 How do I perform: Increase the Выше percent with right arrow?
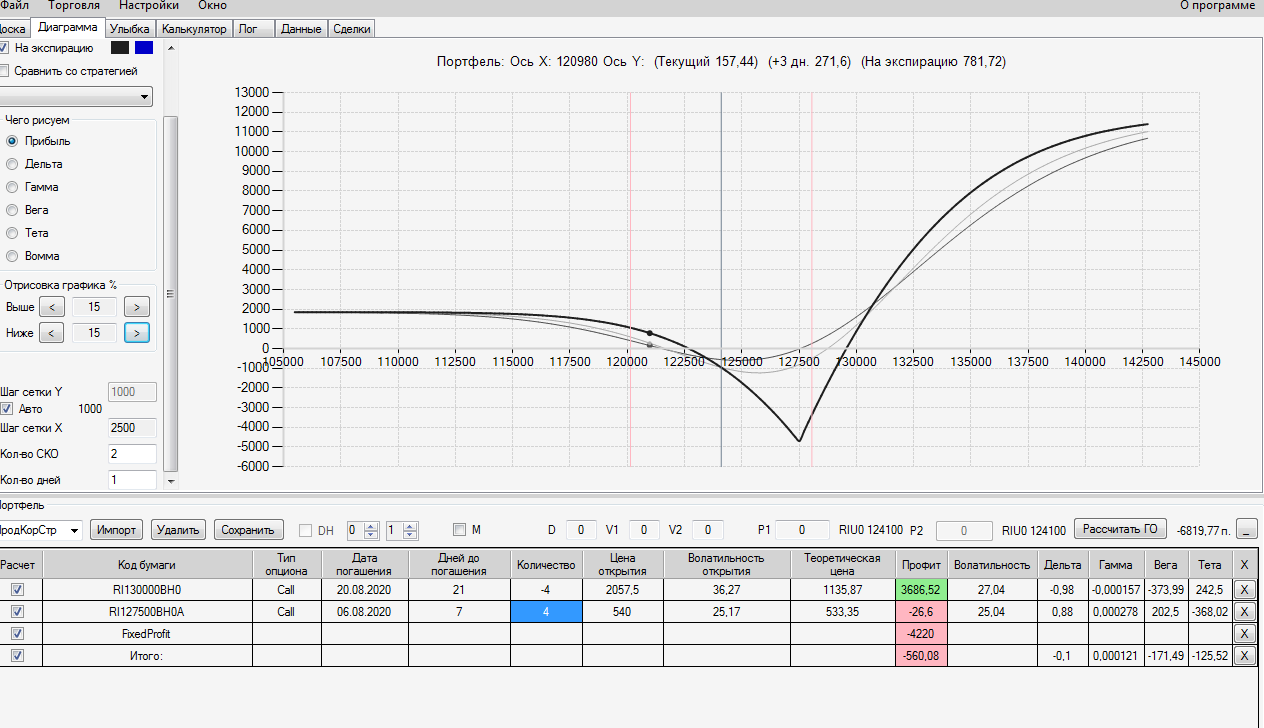coord(137,307)
